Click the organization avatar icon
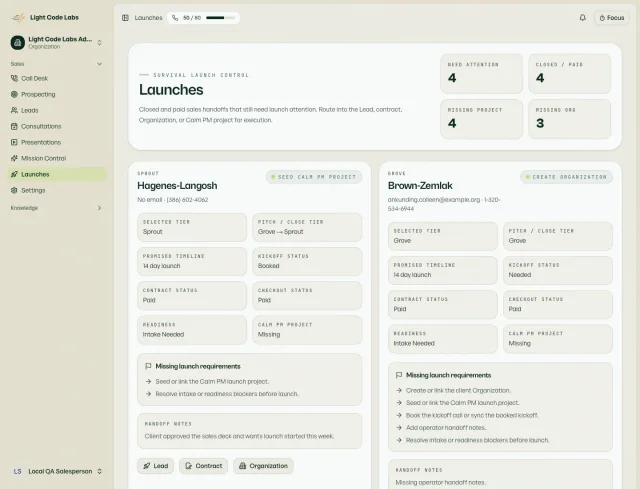The image size is (640, 489). [x=18, y=42]
